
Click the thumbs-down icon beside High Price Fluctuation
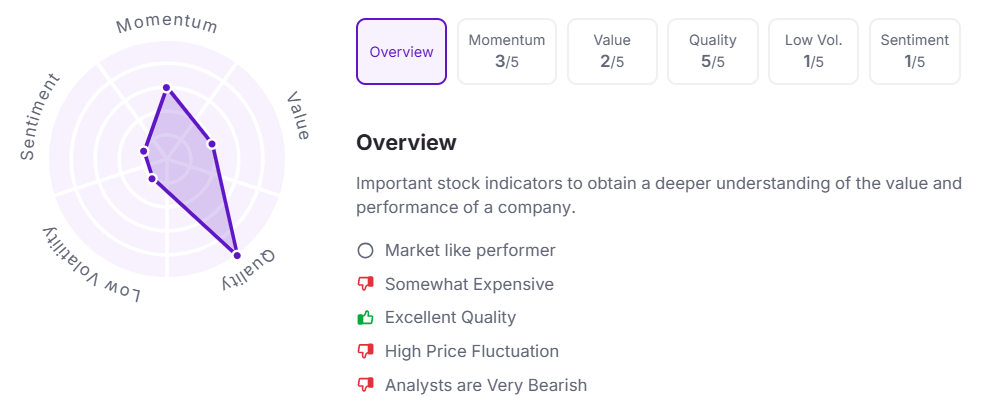365,352
